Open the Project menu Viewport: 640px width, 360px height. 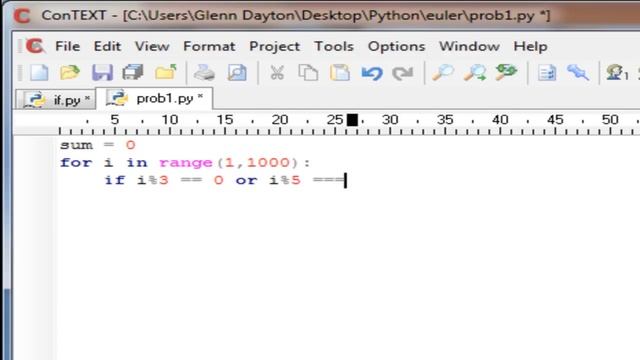pyautogui.click(x=275, y=47)
